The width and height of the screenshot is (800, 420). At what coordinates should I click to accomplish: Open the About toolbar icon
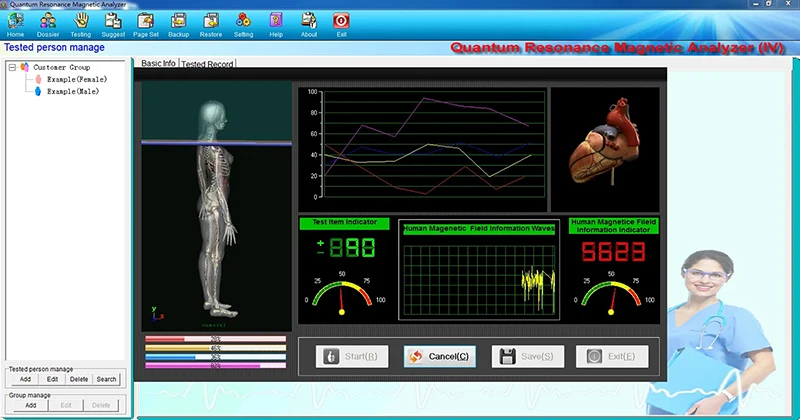309,25
